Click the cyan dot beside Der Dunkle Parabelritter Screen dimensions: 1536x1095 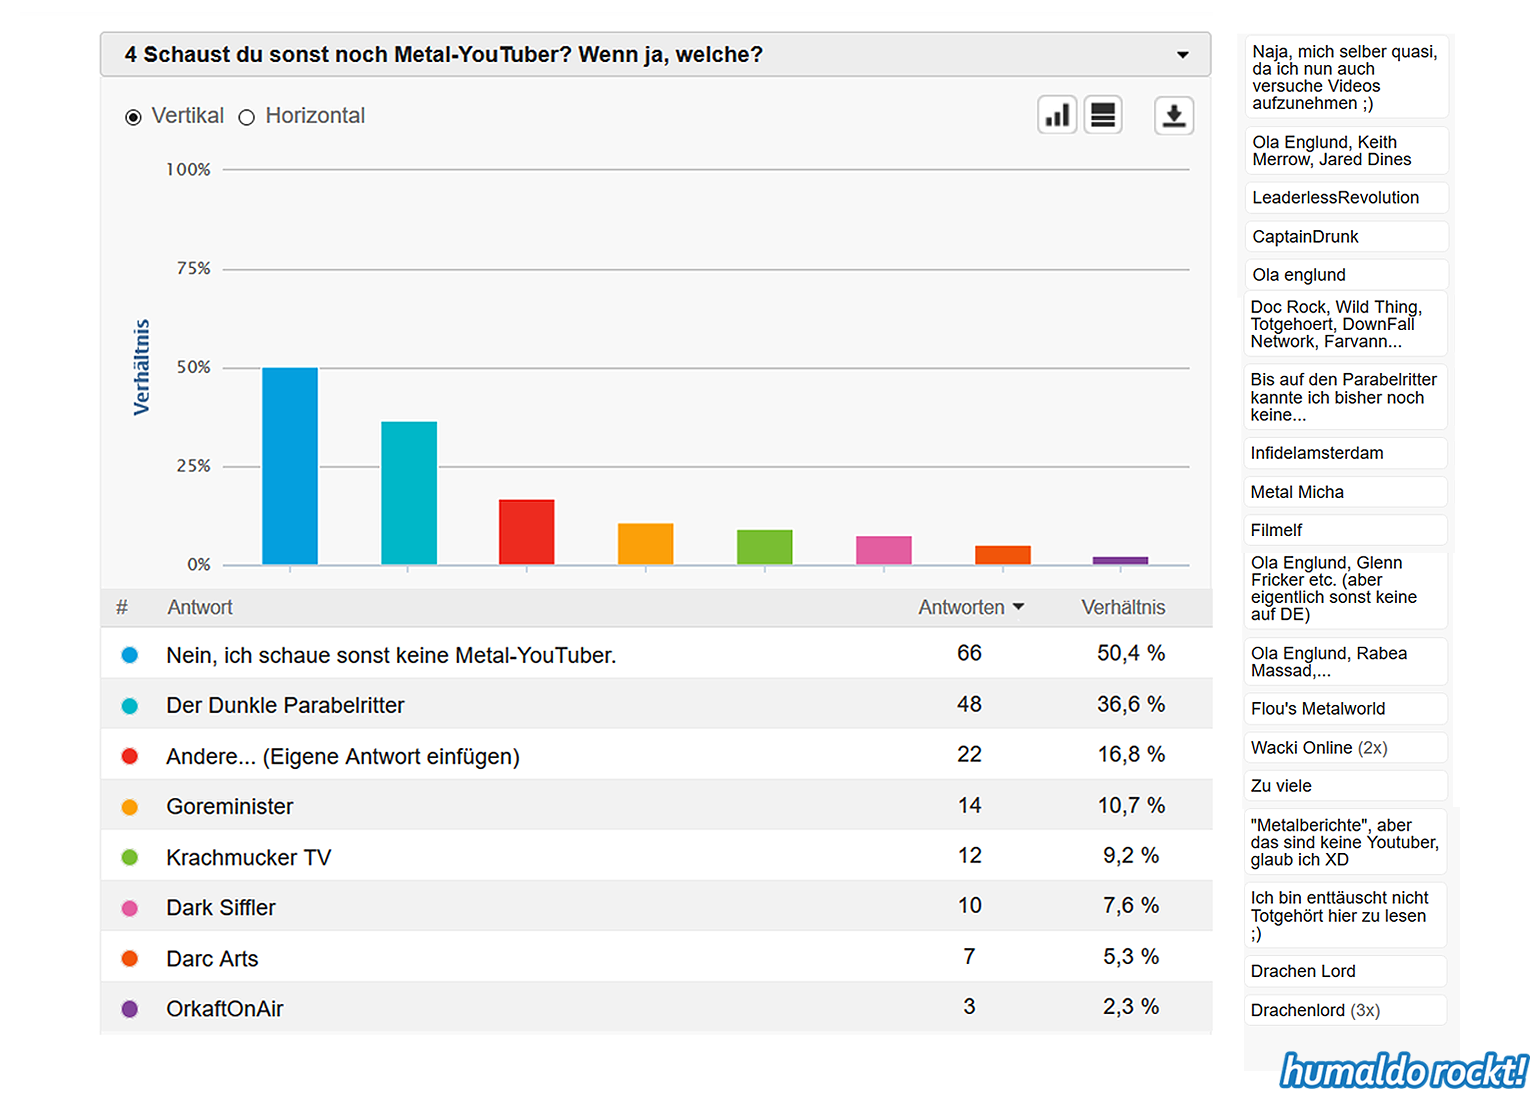click(130, 706)
